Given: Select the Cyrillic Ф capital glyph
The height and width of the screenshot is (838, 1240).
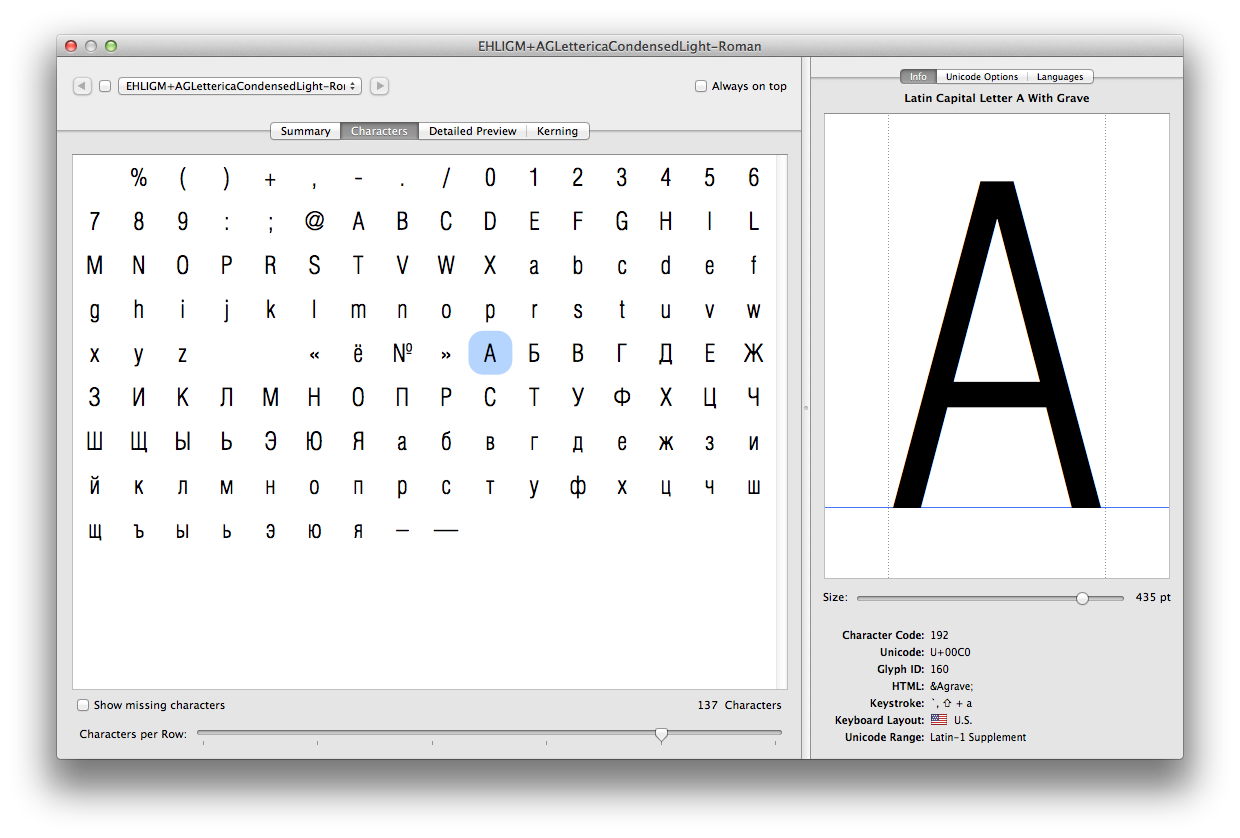Looking at the screenshot, I should tap(621, 398).
